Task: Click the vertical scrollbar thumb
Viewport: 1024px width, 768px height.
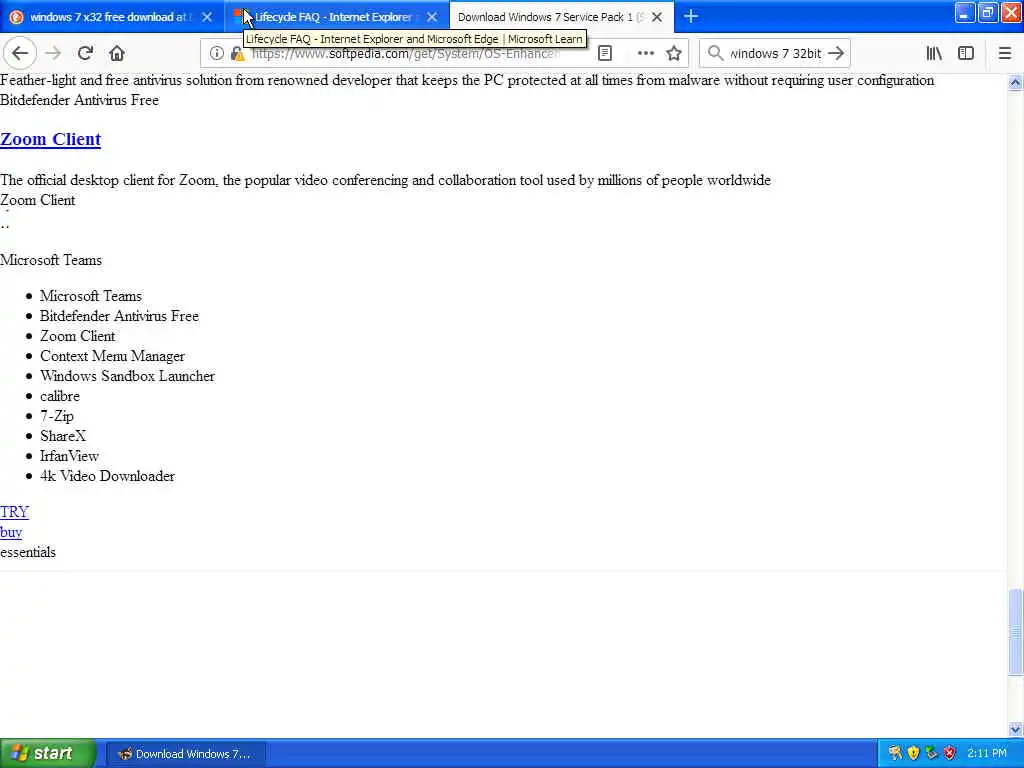Action: 1015,631
